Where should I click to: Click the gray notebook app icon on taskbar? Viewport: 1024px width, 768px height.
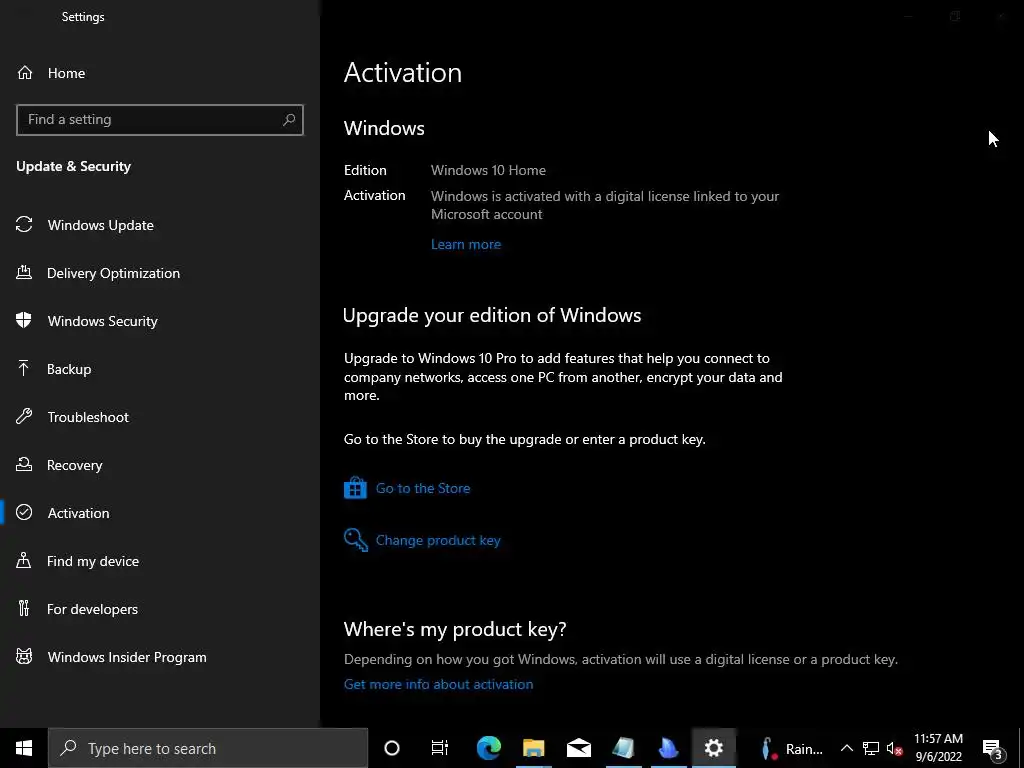pyautogui.click(x=624, y=748)
